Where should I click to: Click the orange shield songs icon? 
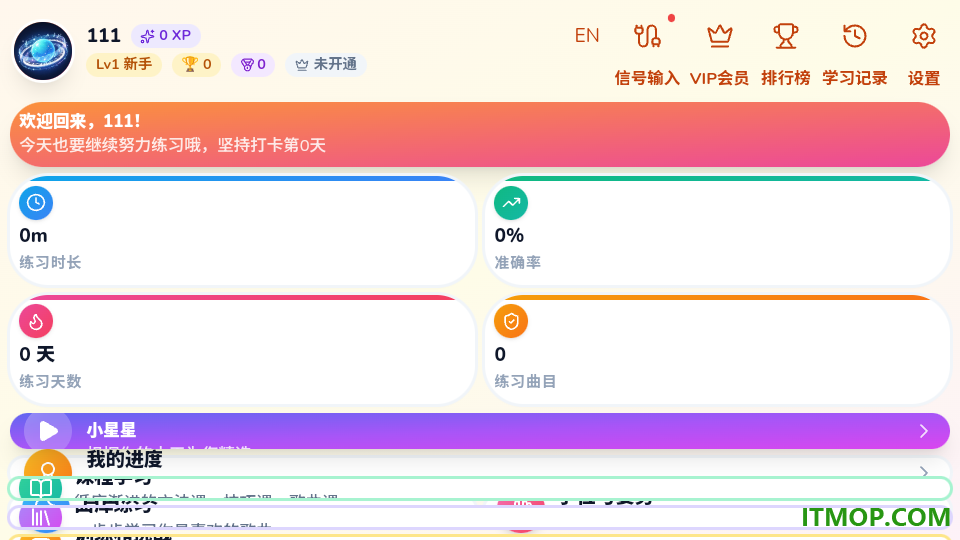[x=511, y=321]
